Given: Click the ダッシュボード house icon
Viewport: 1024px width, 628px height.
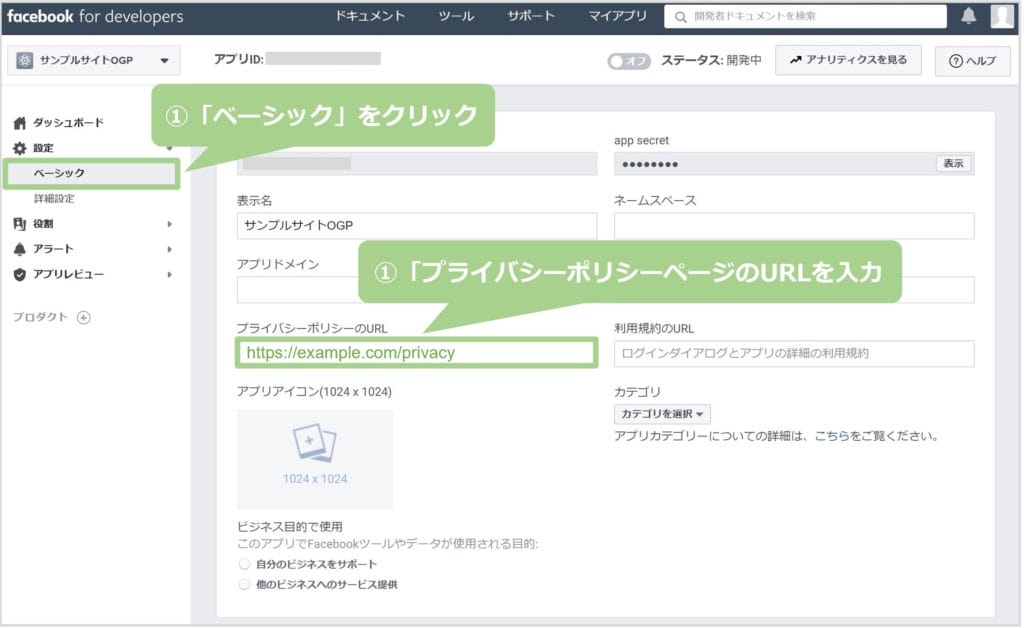Looking at the screenshot, I should pos(20,123).
